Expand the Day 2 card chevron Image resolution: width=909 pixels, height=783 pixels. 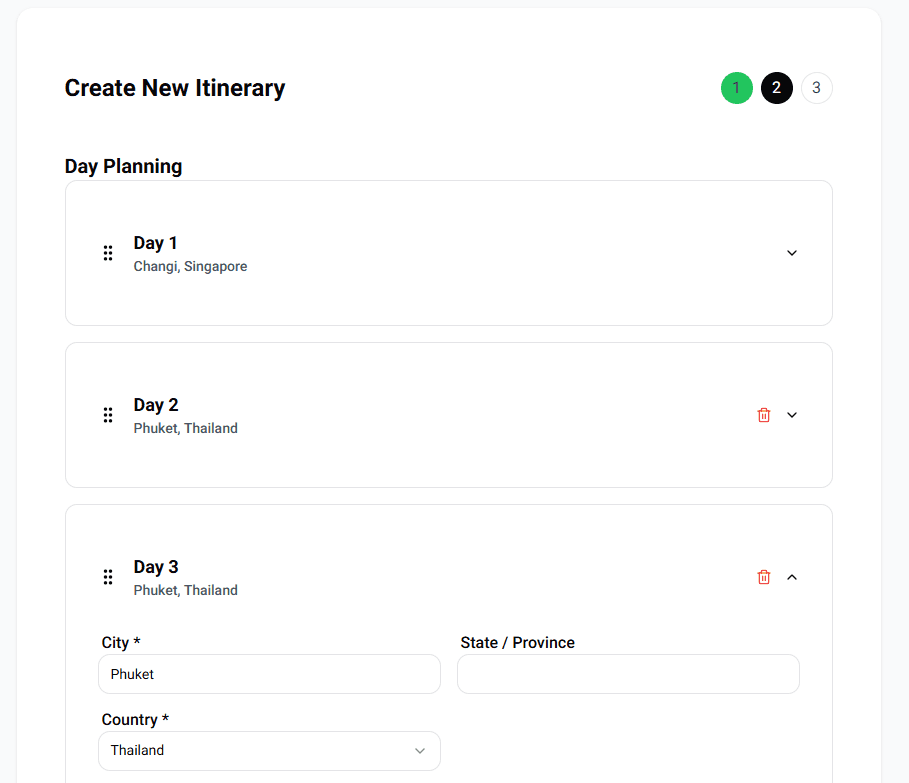point(792,415)
